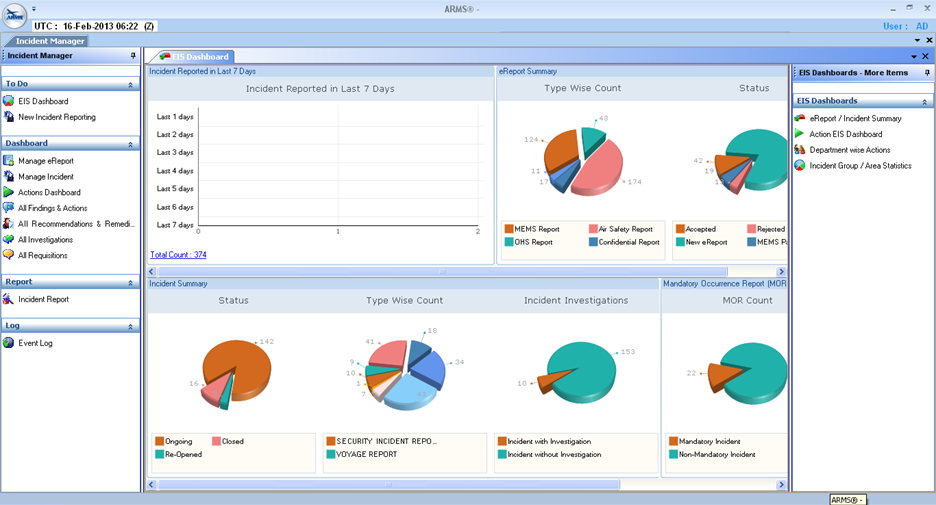Collapse the To Do section
Image resolution: width=936 pixels, height=505 pixels.
[x=131, y=85]
